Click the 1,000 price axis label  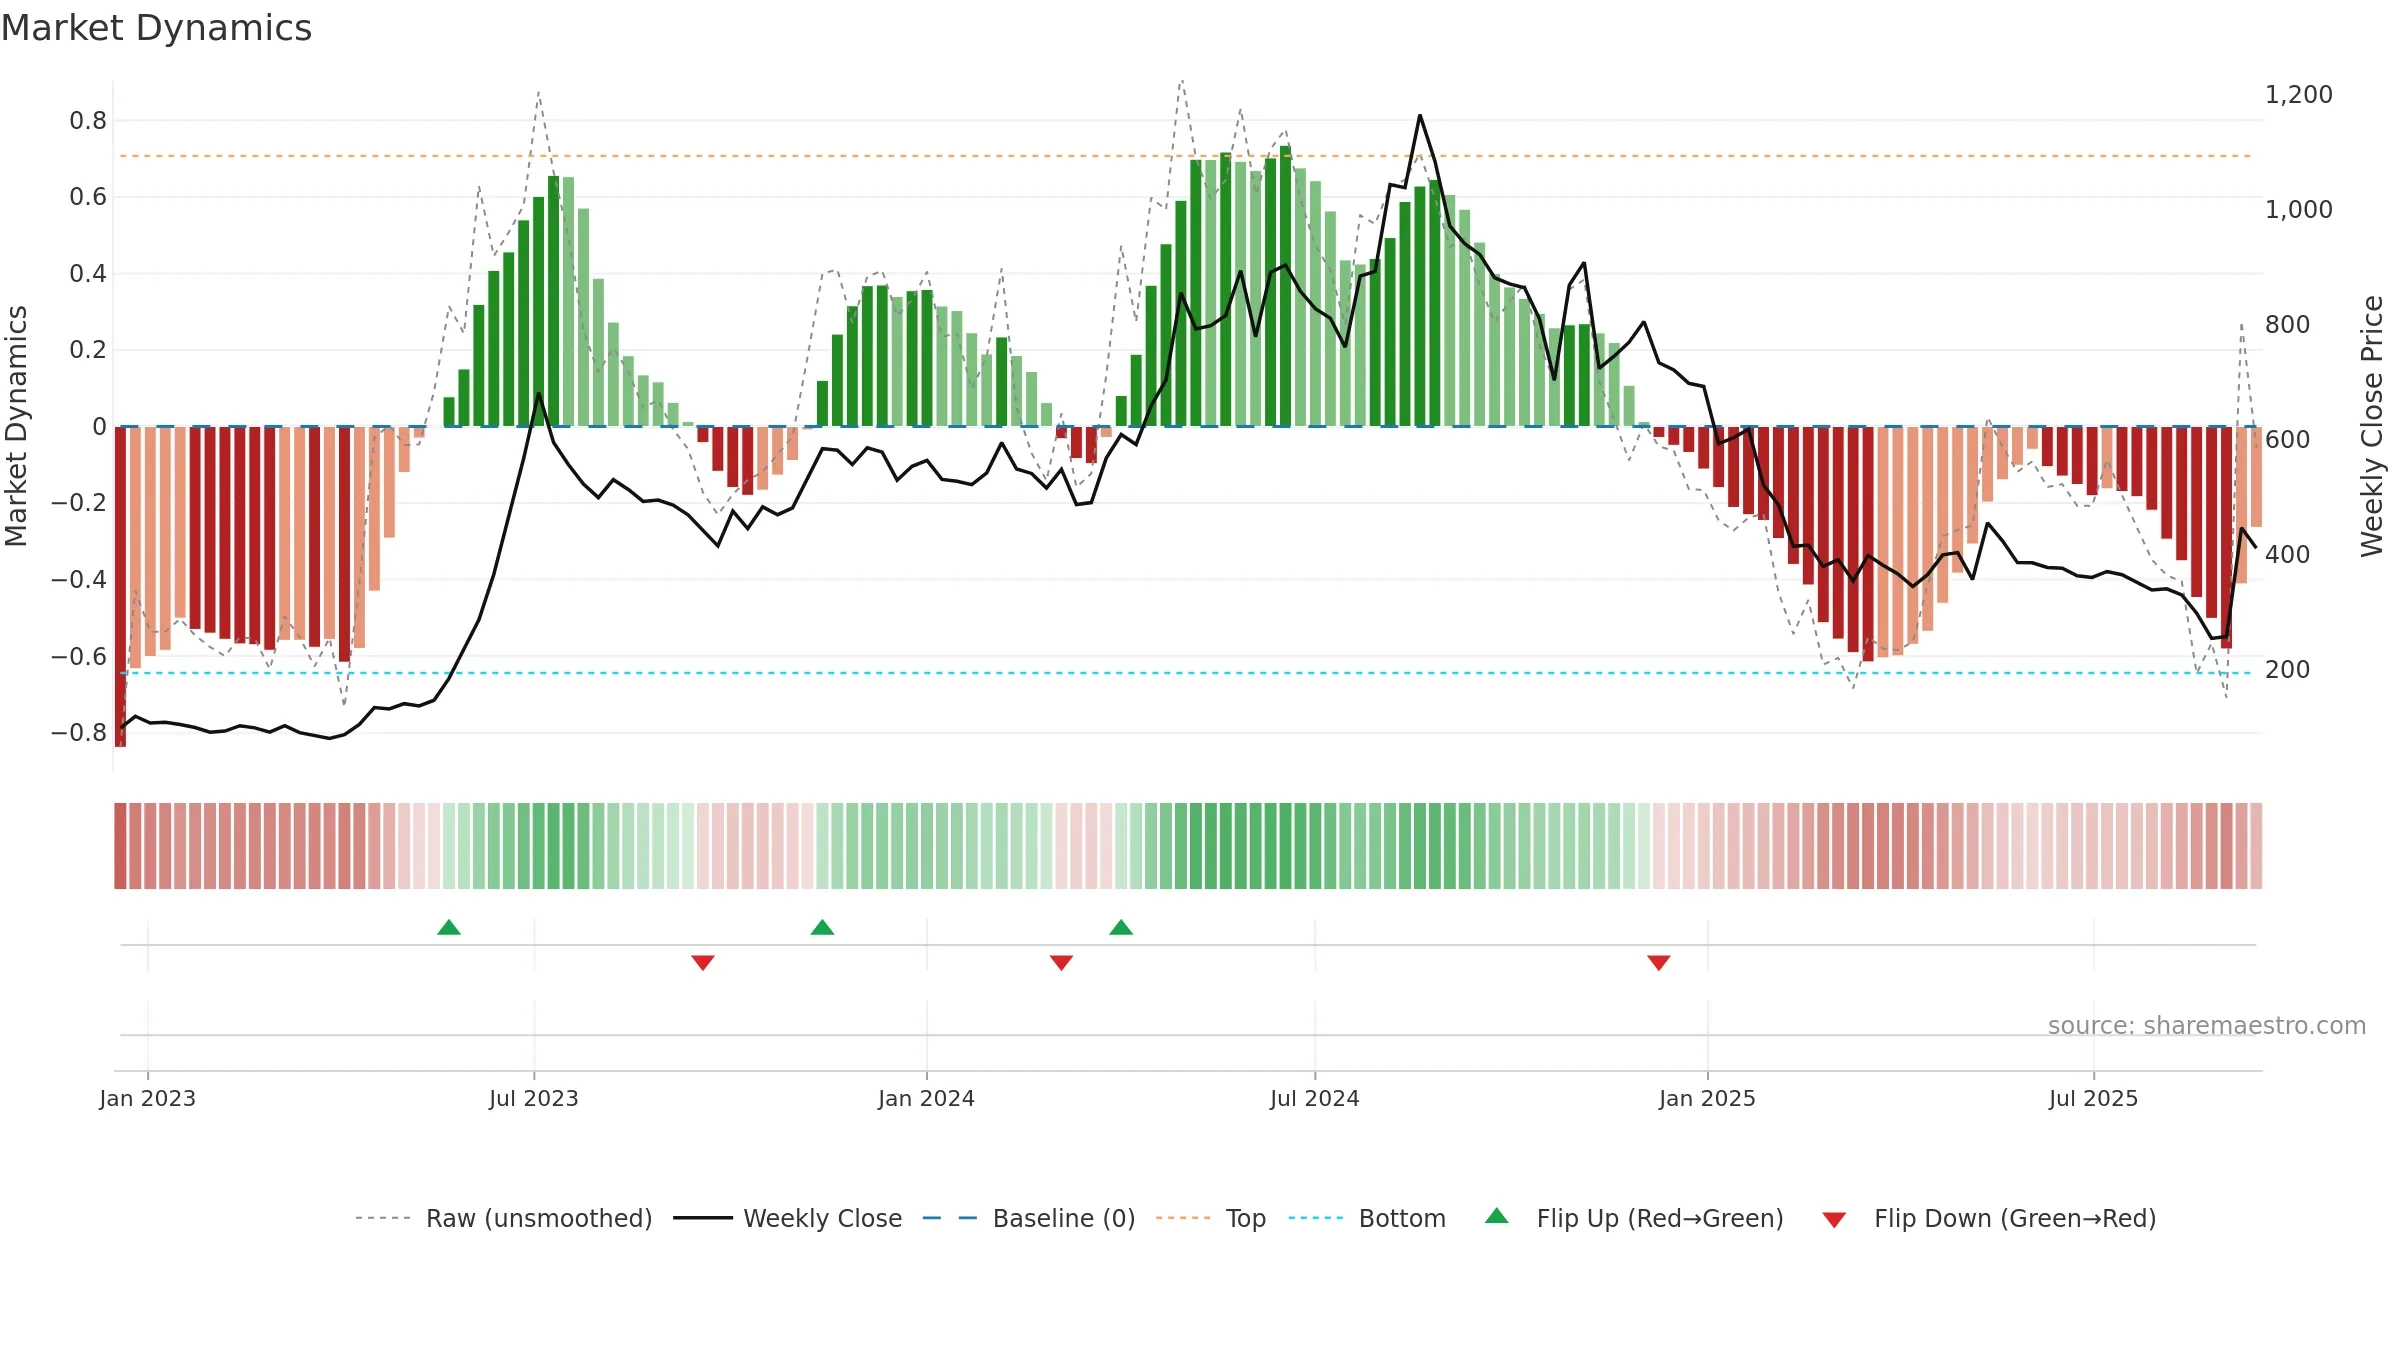[x=2298, y=210]
